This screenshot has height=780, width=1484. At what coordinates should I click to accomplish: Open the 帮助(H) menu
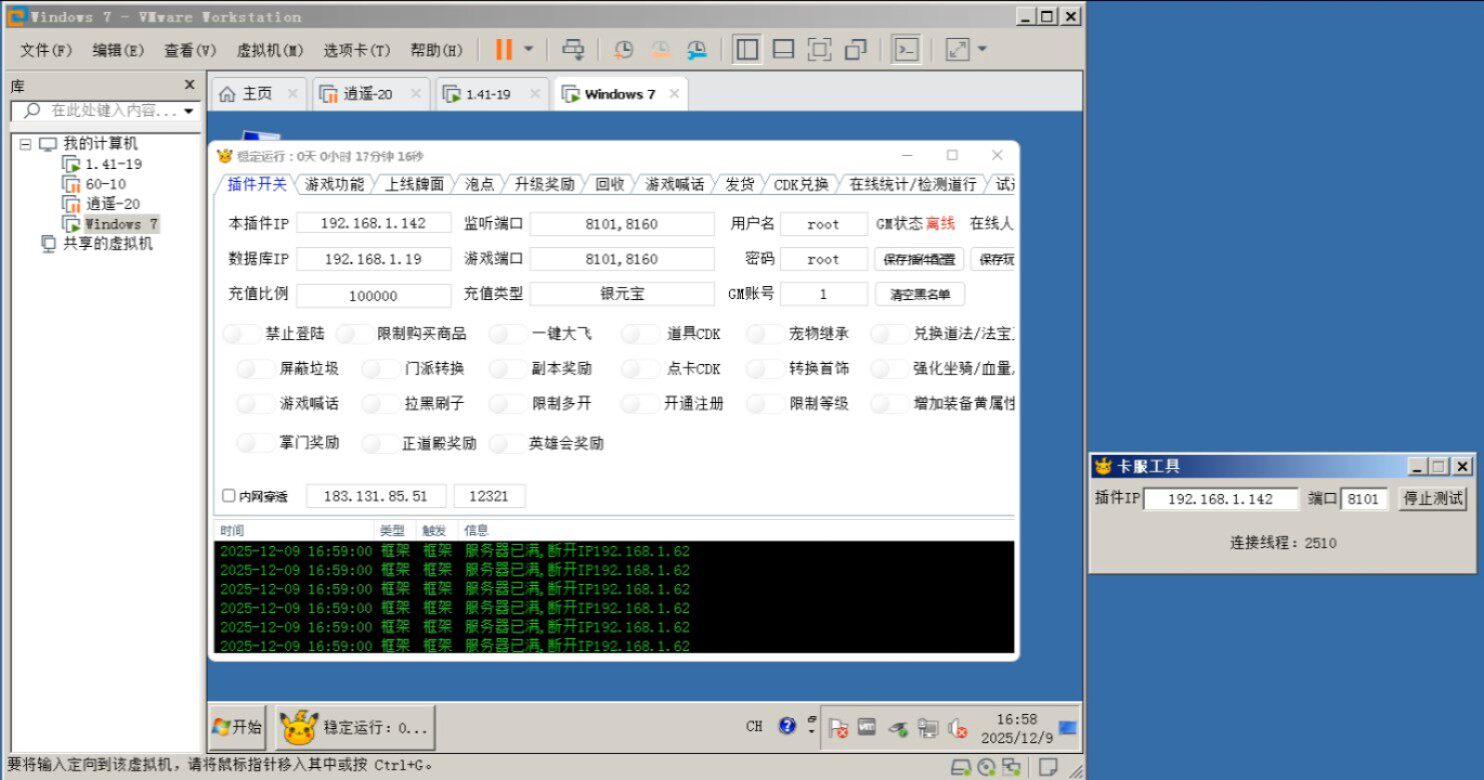(x=436, y=50)
